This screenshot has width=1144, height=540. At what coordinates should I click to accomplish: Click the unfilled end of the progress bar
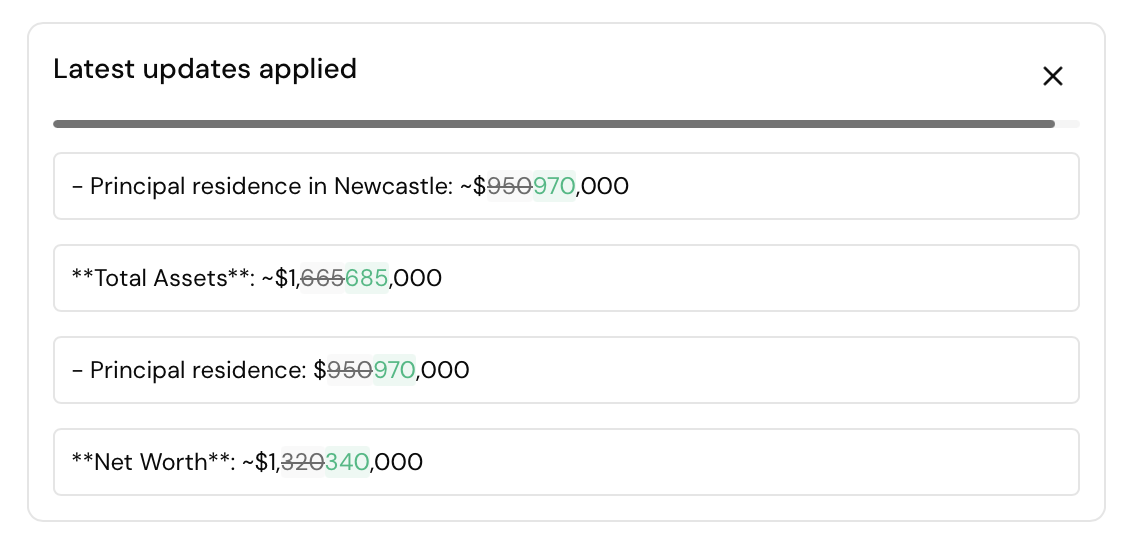(1068, 124)
